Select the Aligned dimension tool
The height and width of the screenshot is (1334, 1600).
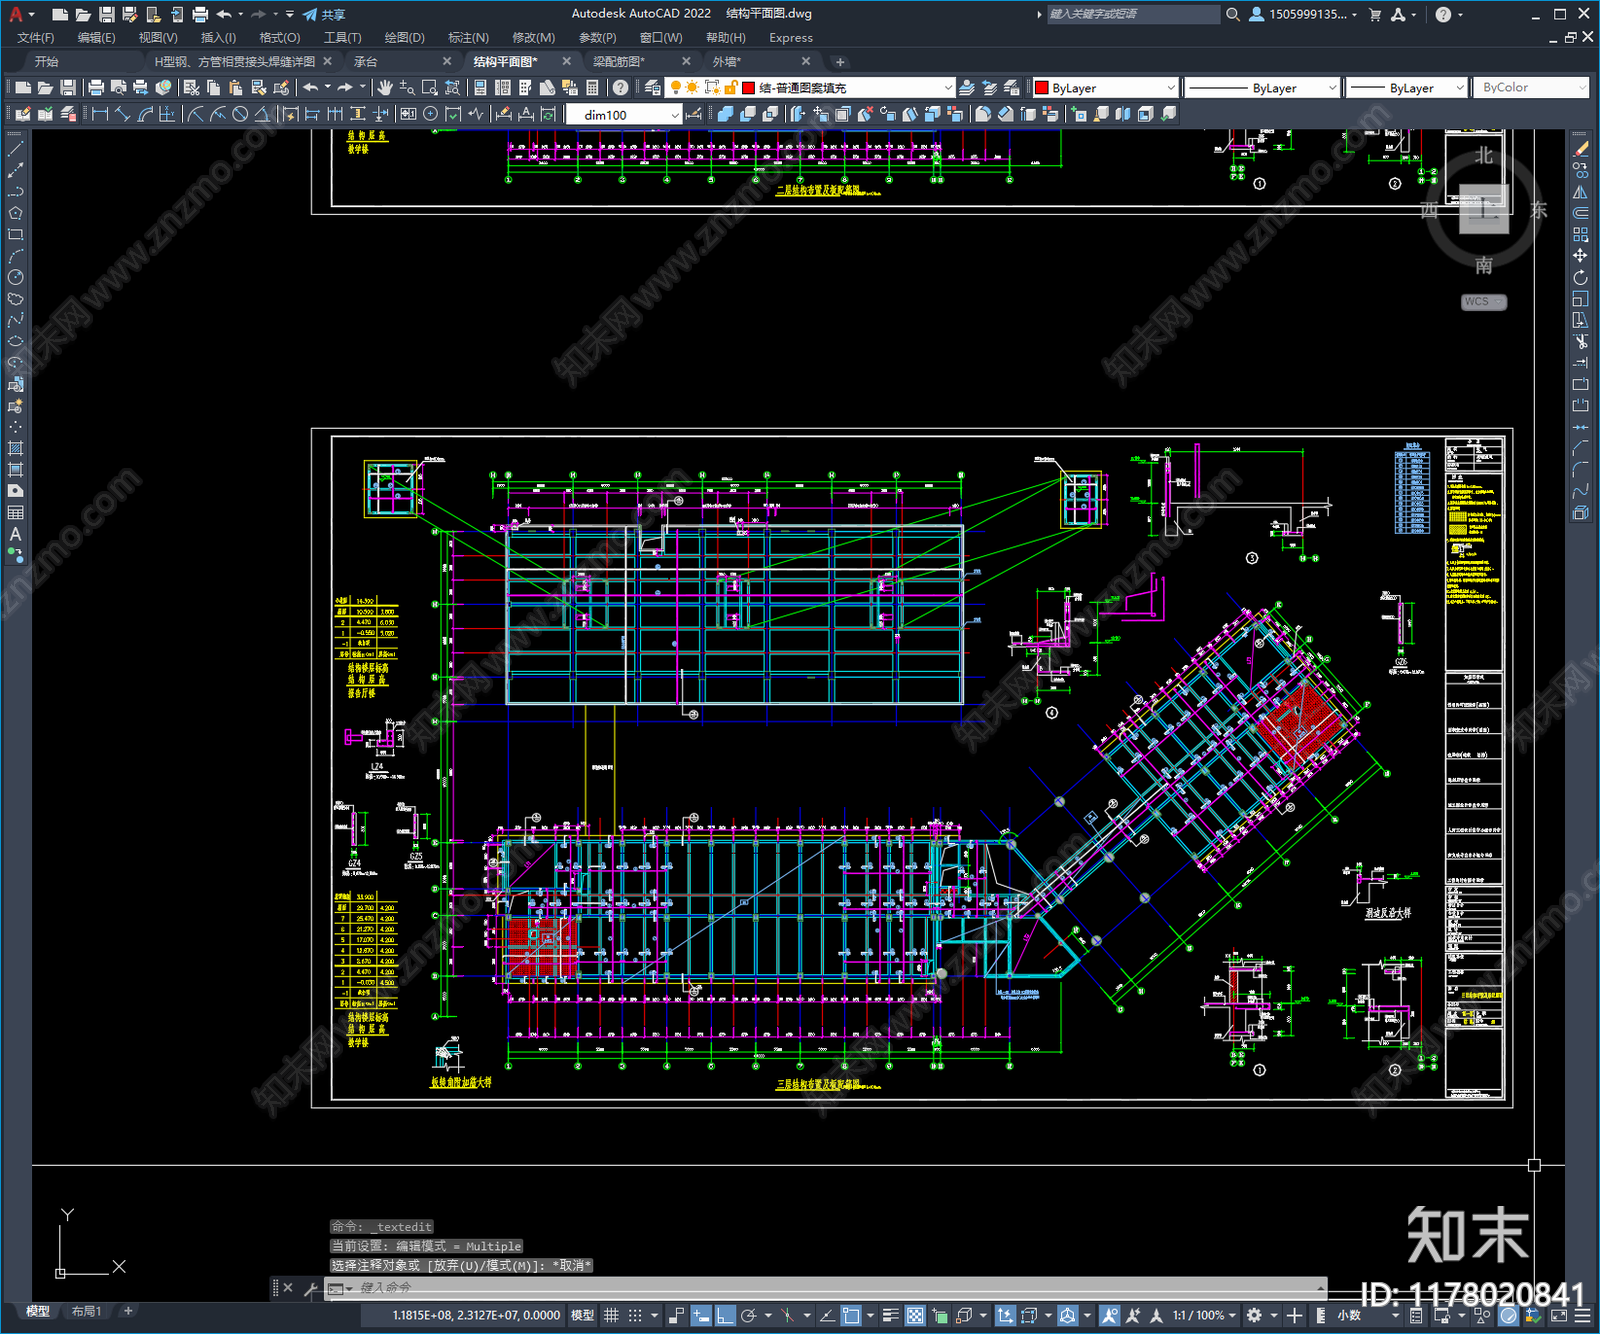pos(122,114)
